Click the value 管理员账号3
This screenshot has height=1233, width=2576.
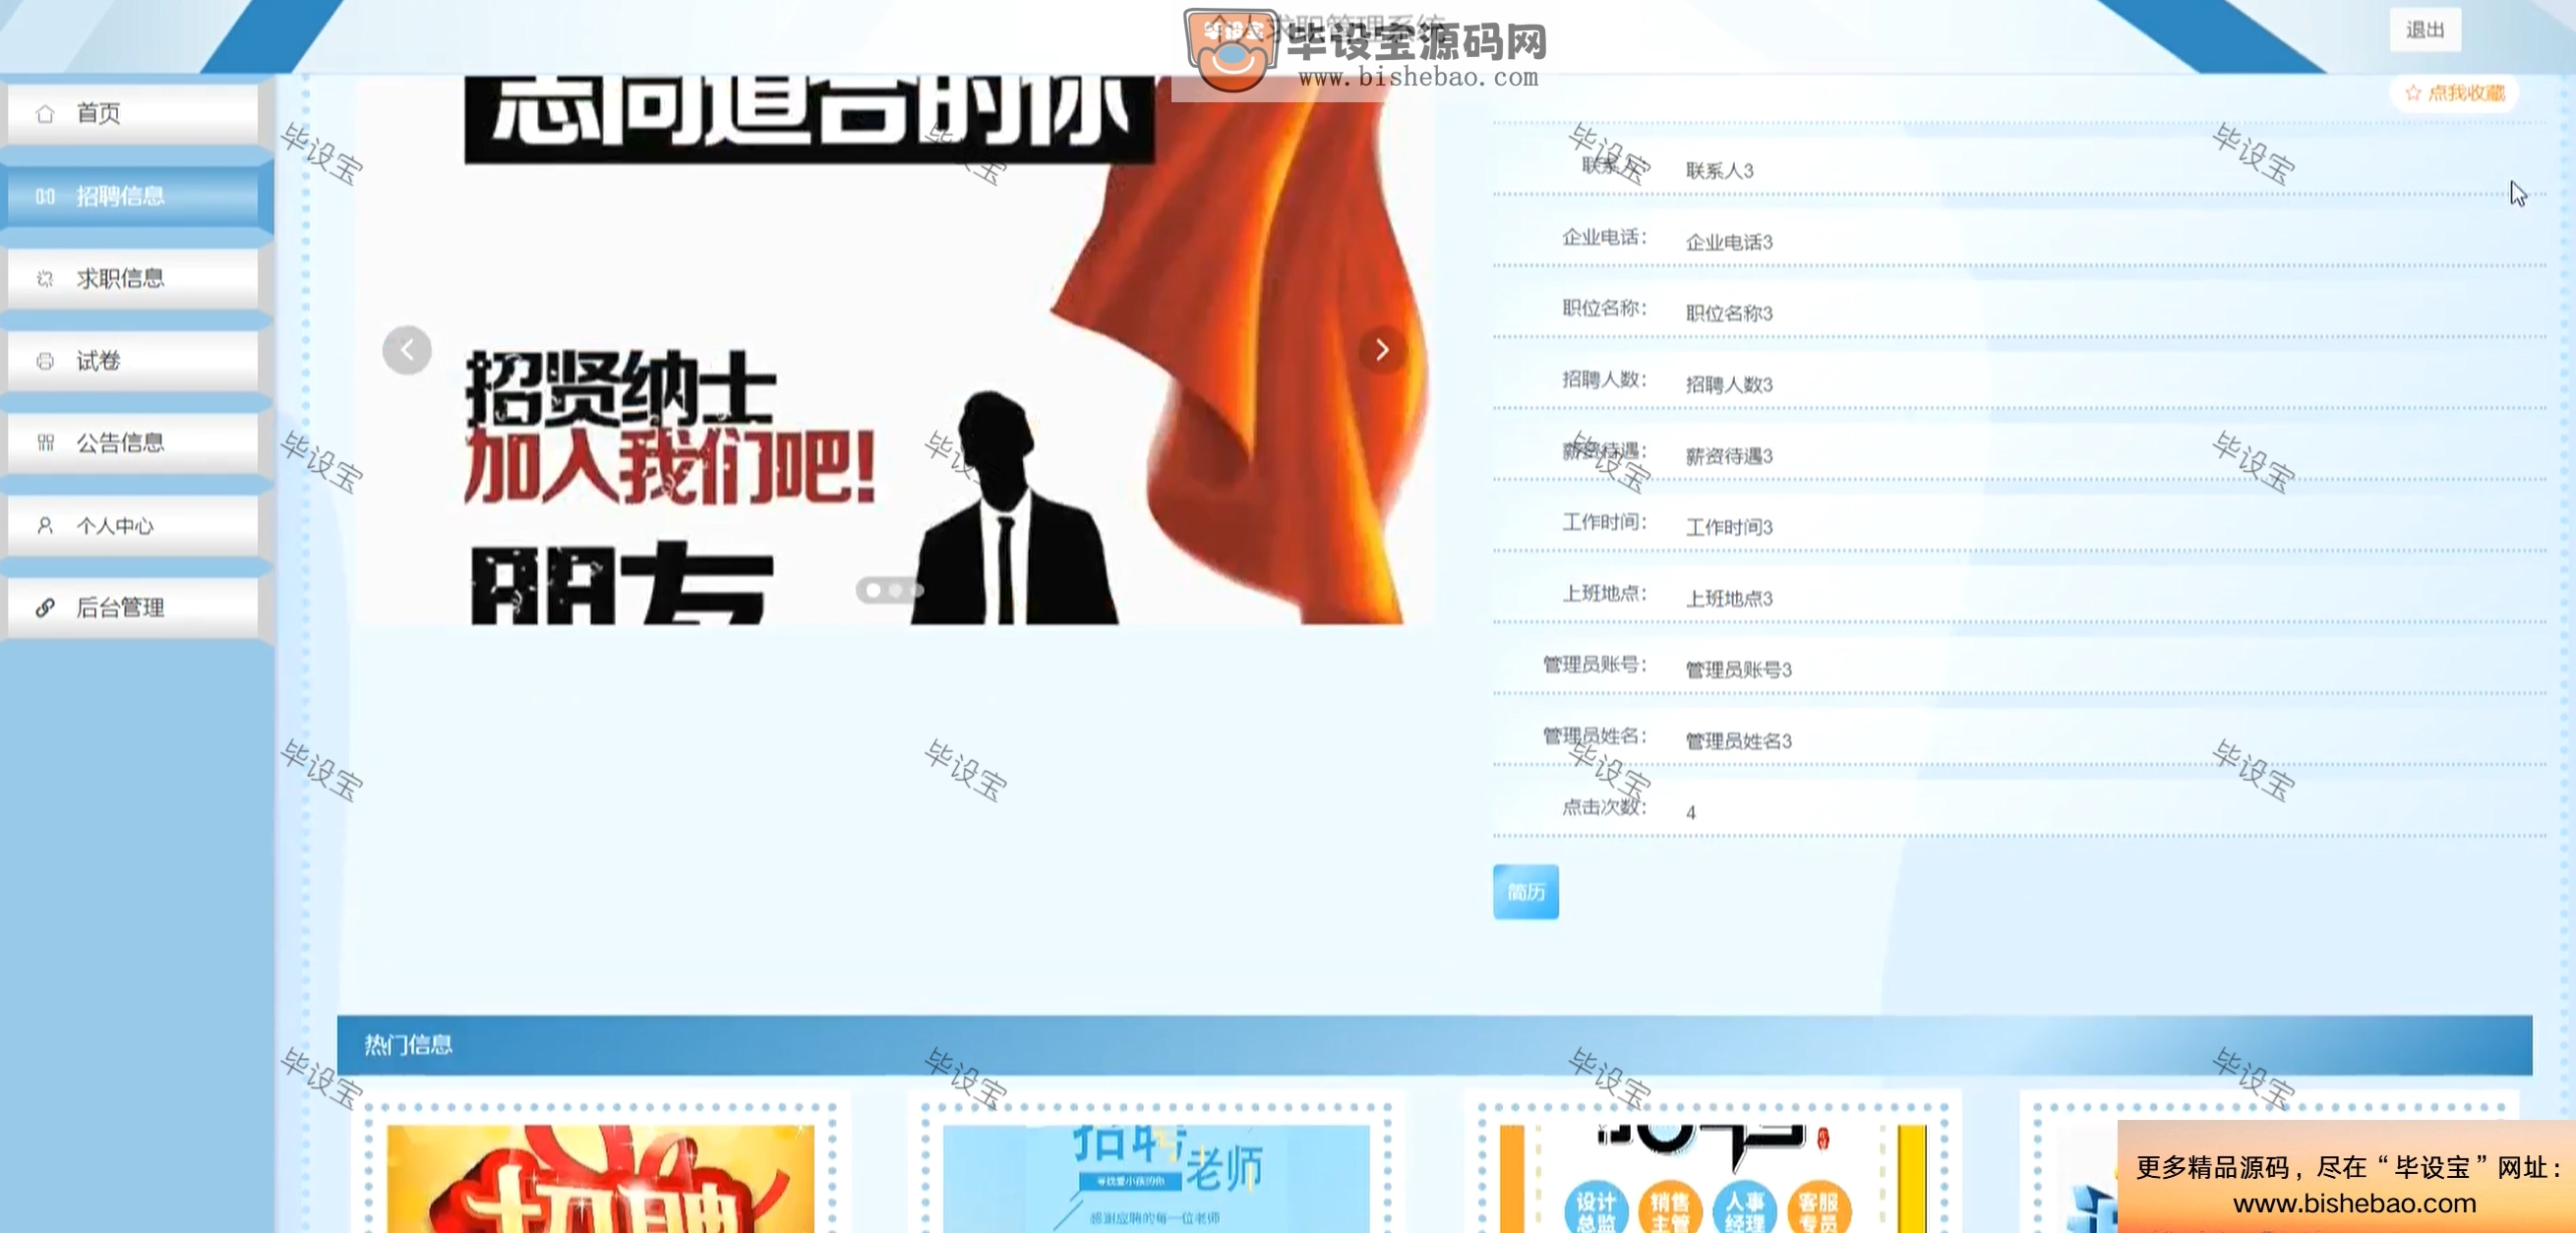(x=1738, y=670)
